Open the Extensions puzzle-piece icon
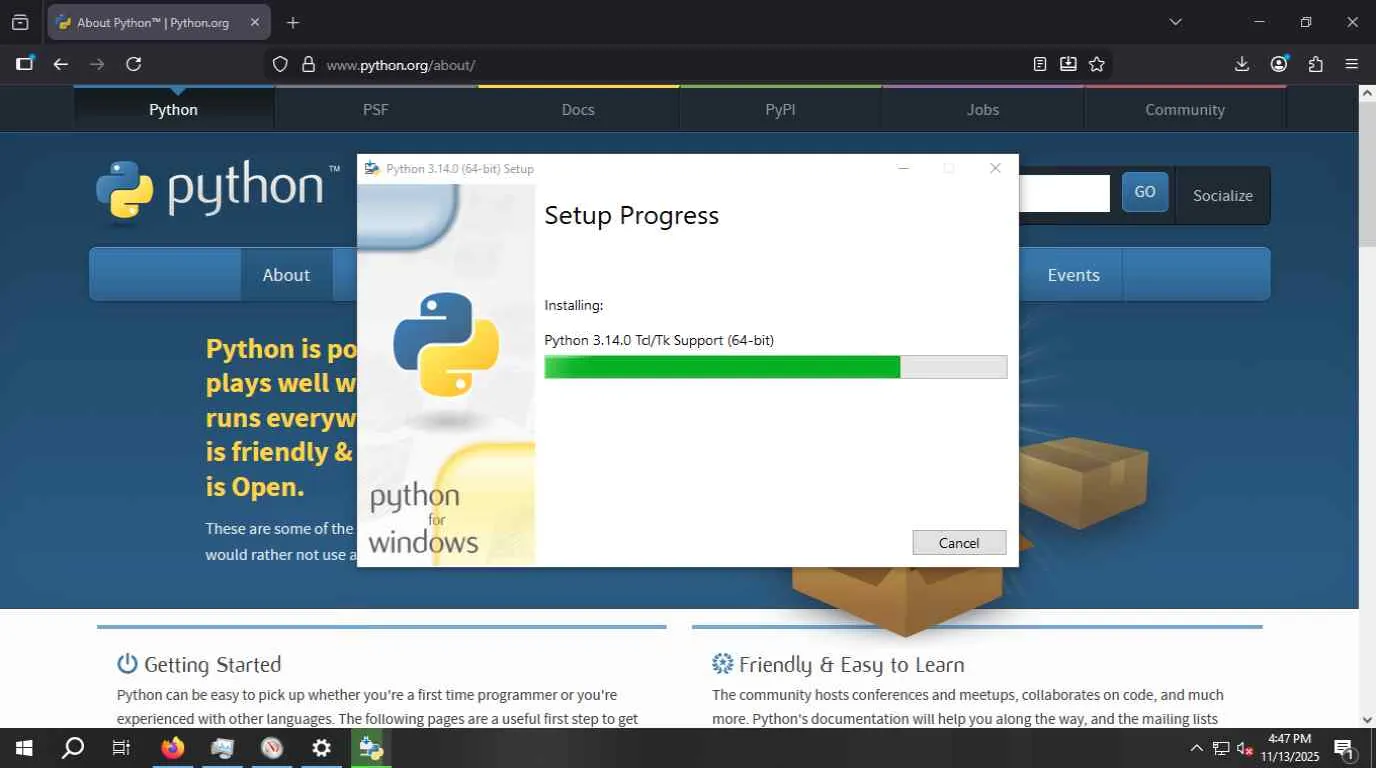 tap(1316, 64)
